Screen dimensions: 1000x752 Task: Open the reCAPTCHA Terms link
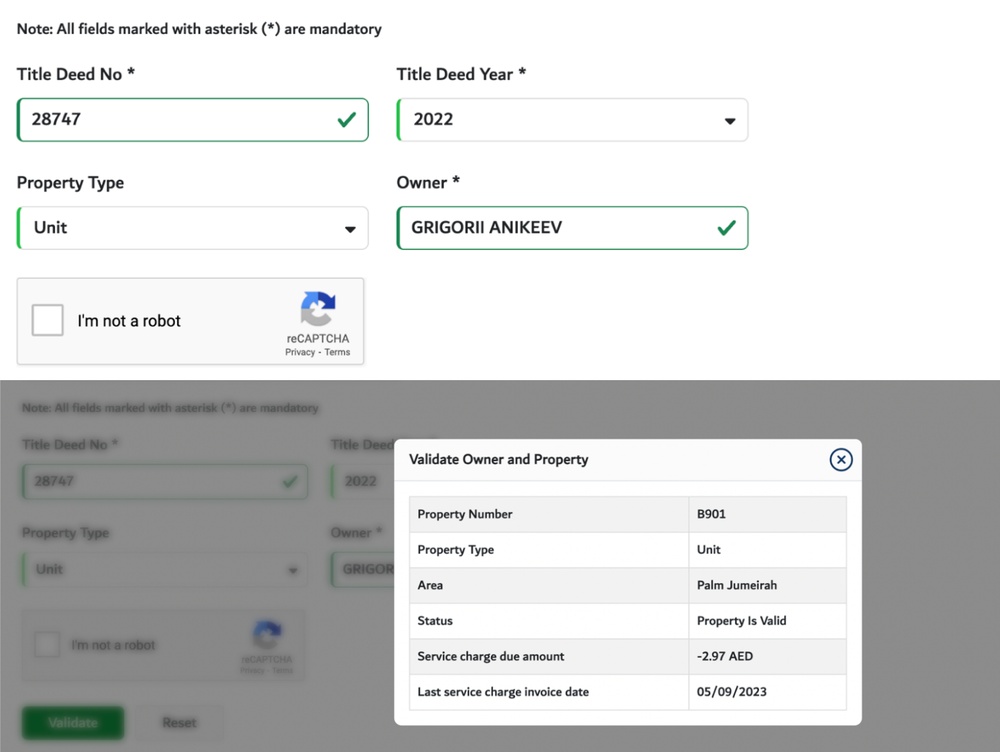tap(337, 352)
